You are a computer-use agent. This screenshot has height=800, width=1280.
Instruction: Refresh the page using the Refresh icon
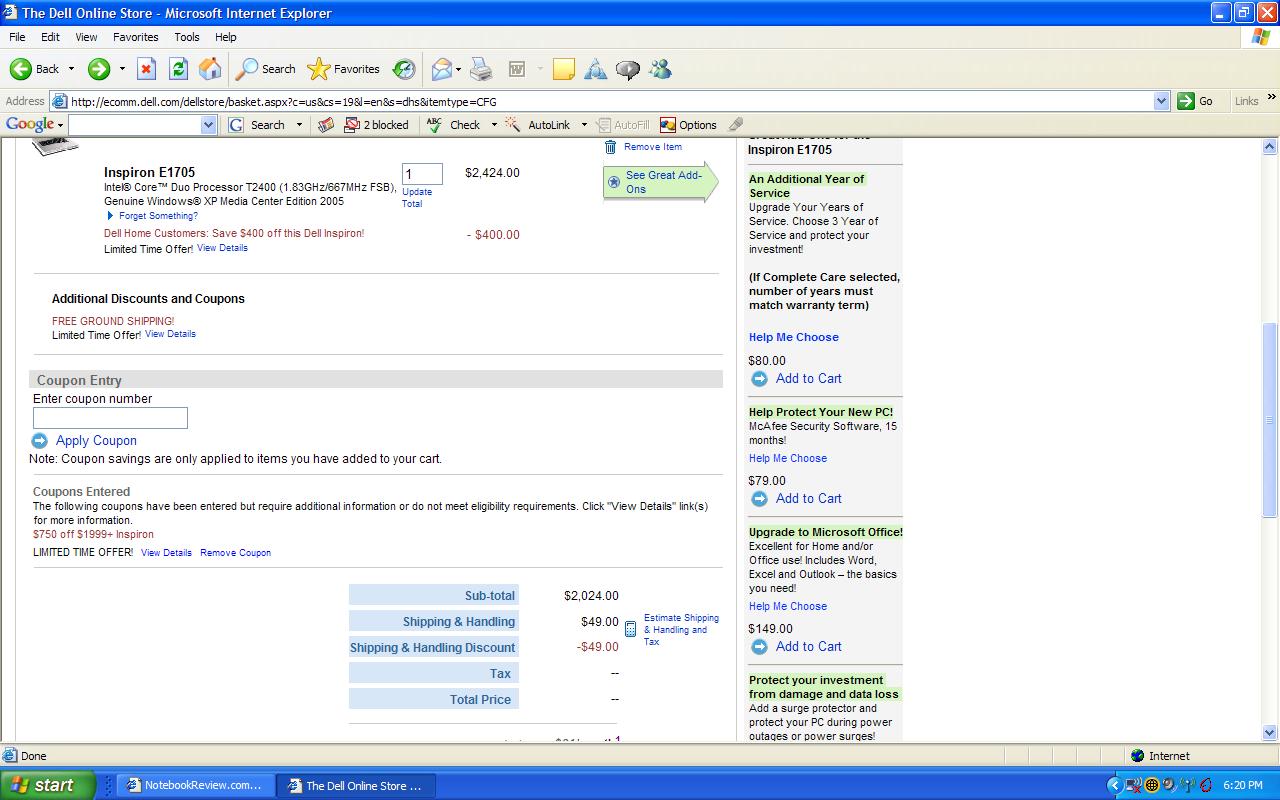click(178, 69)
